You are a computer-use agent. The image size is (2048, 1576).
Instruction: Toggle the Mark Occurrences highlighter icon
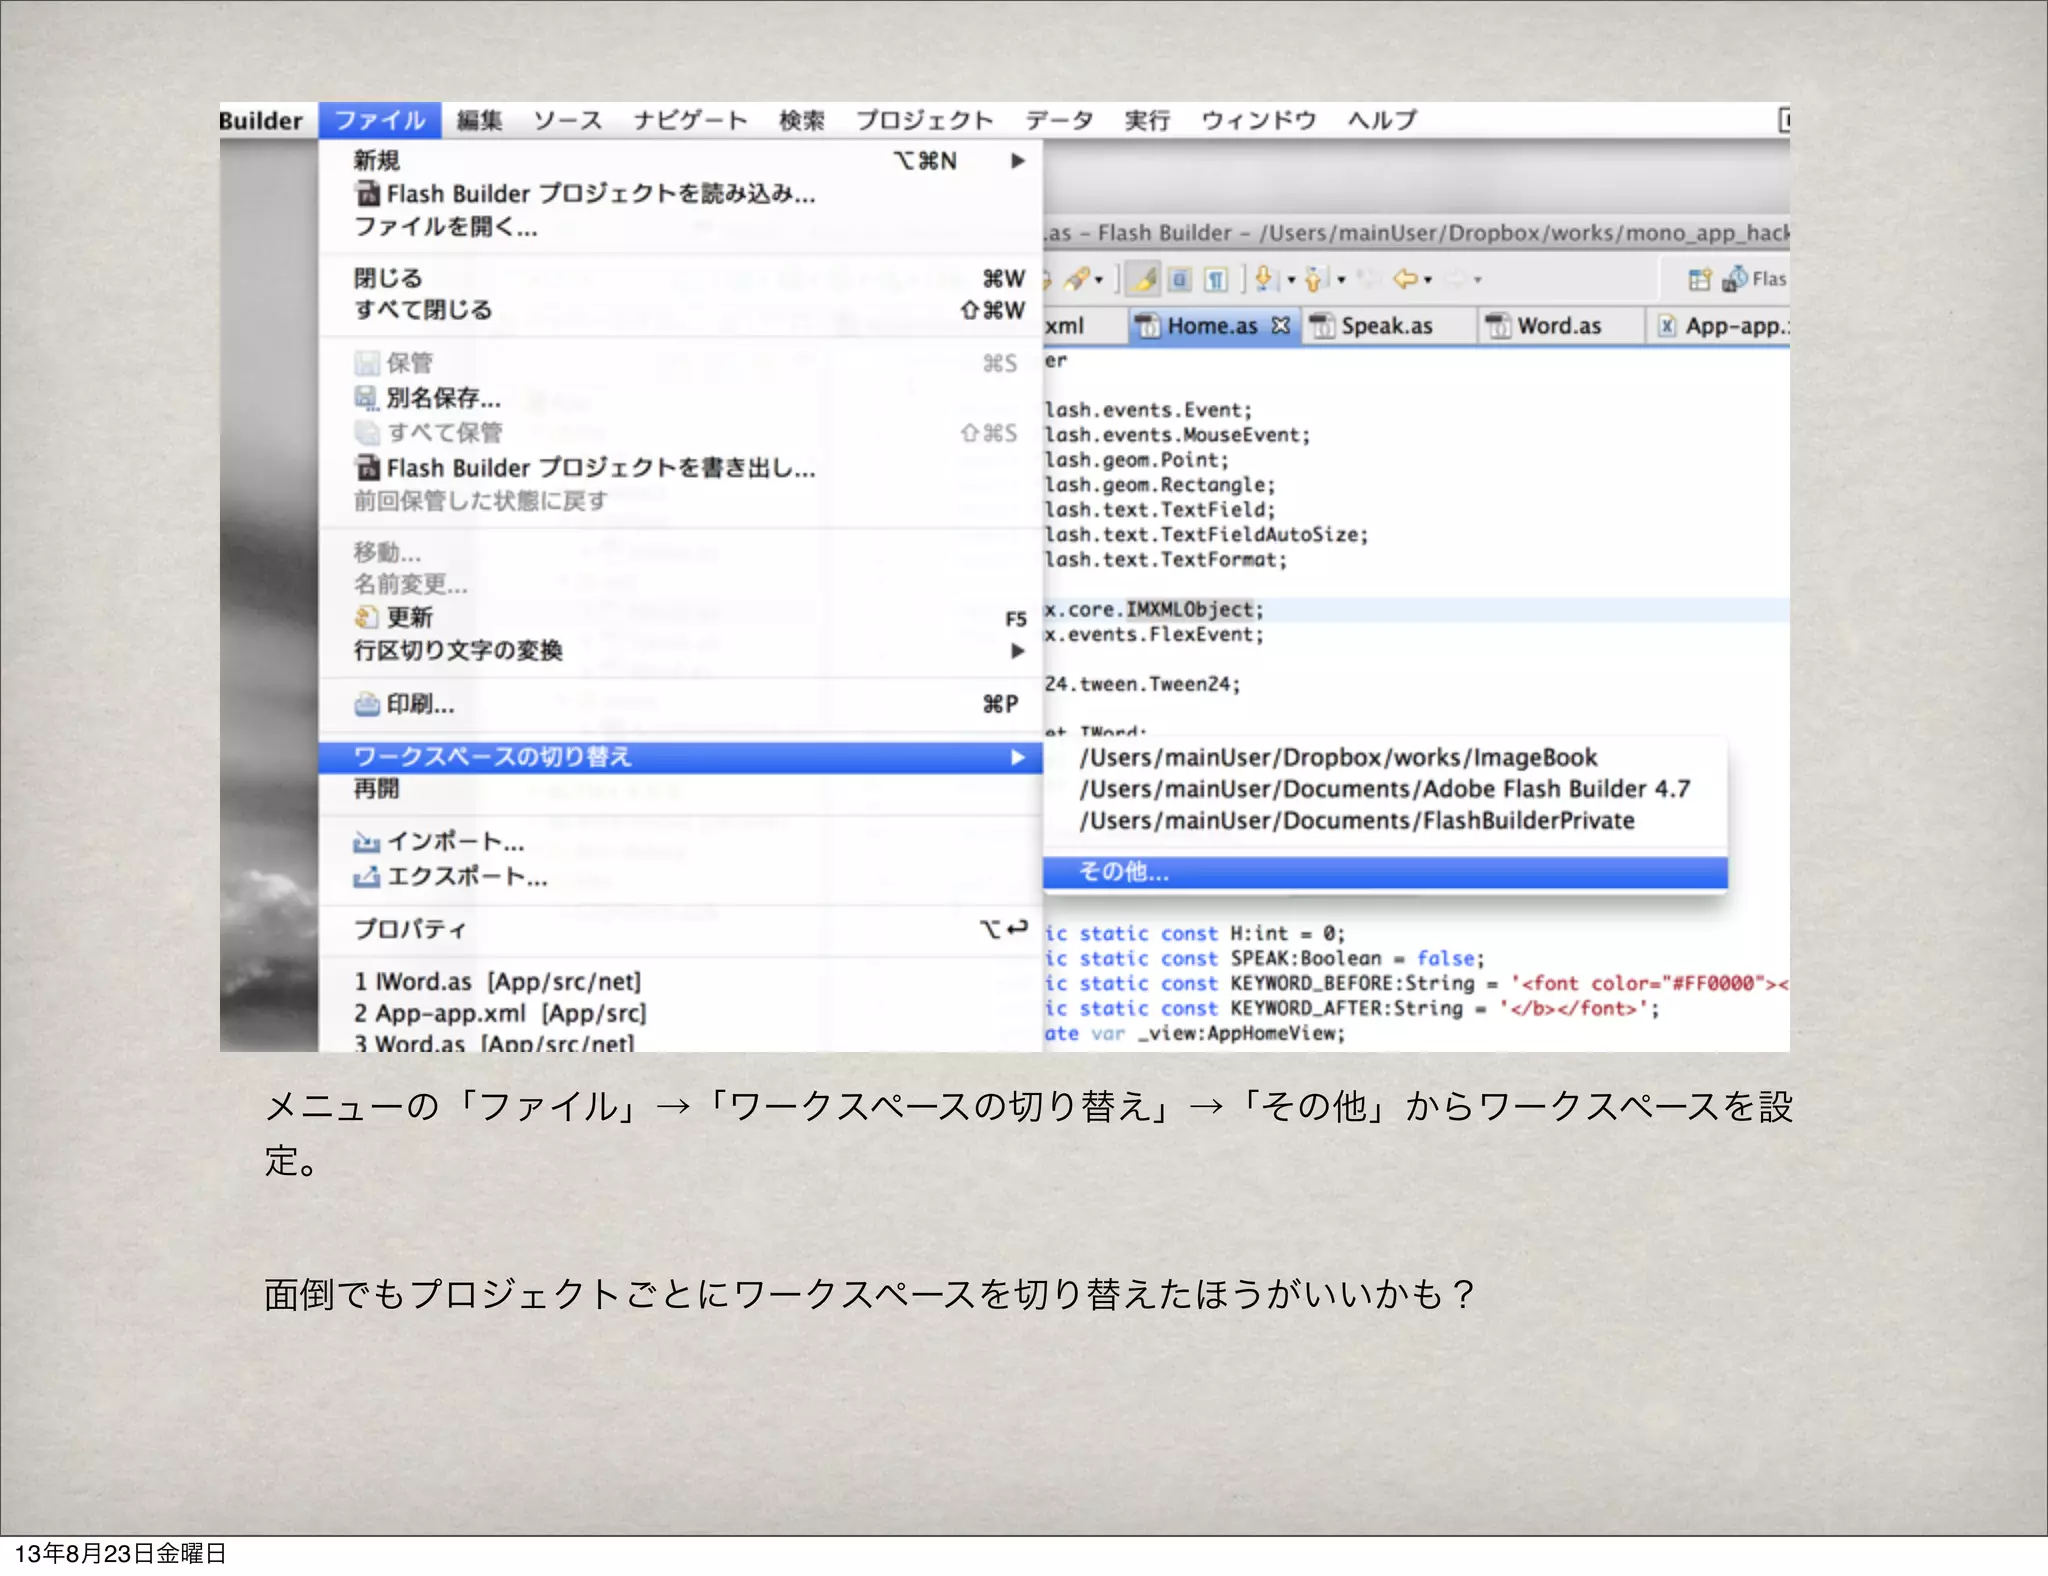1145,279
